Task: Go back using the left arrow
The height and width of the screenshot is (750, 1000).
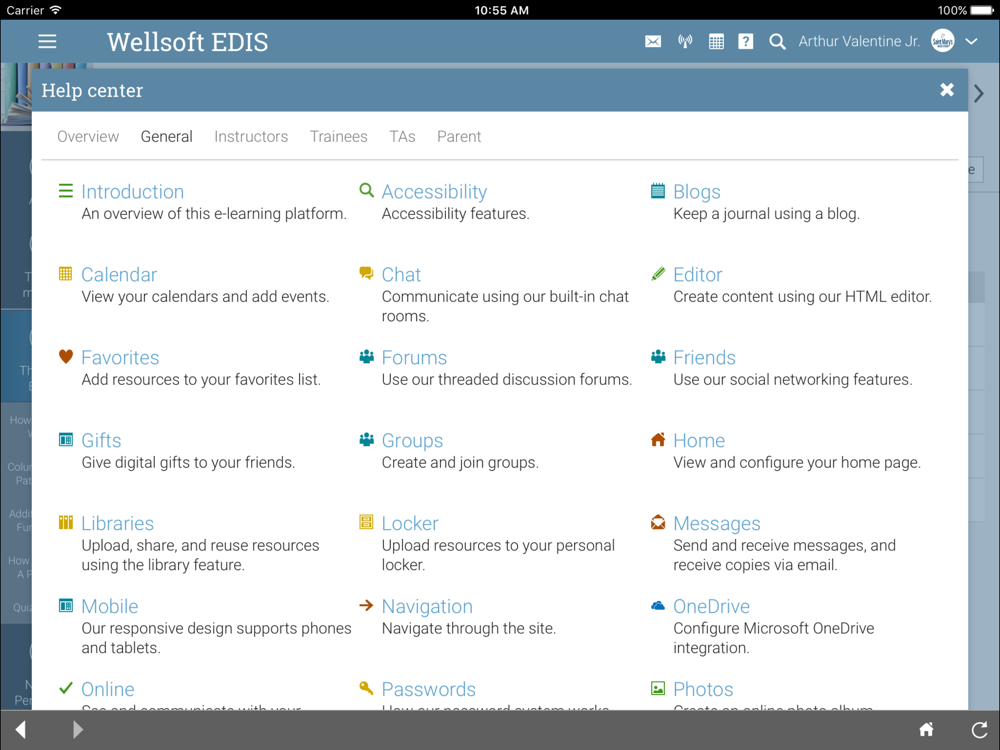Action: [x=21, y=729]
